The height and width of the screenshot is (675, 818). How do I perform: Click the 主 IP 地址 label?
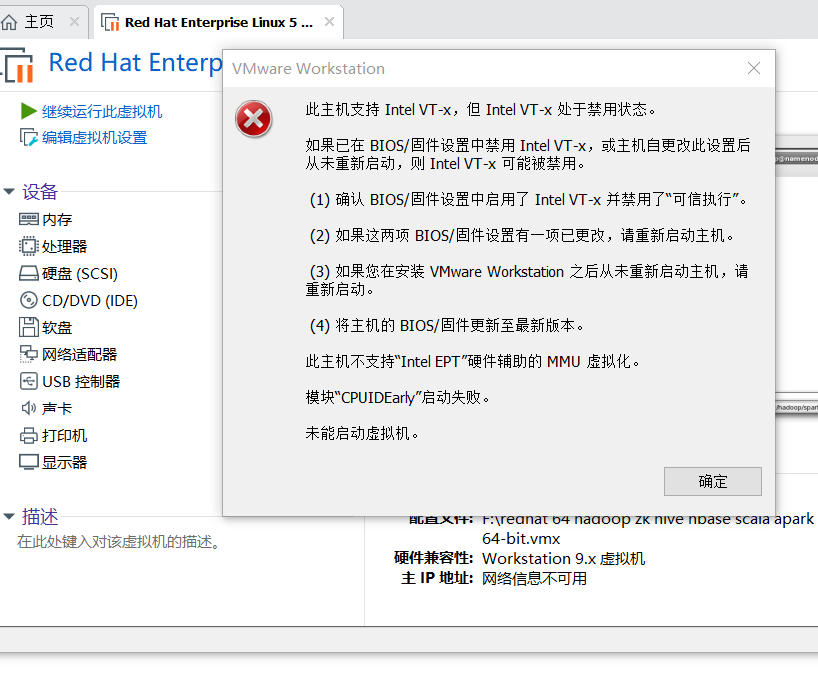(437, 578)
